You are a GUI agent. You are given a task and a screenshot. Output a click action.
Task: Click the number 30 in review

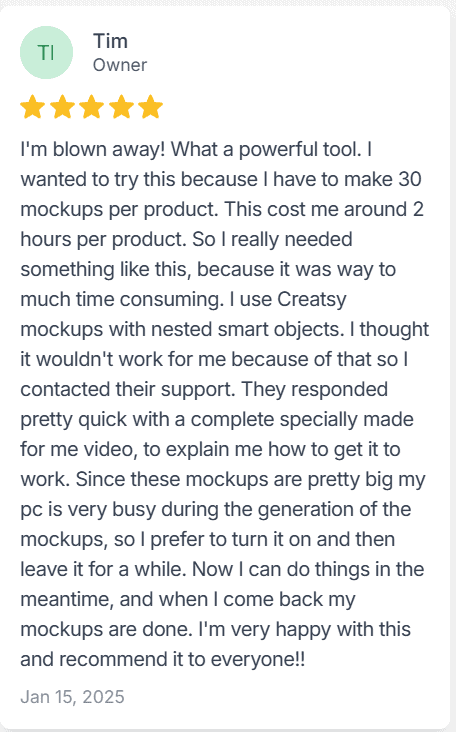(410, 179)
